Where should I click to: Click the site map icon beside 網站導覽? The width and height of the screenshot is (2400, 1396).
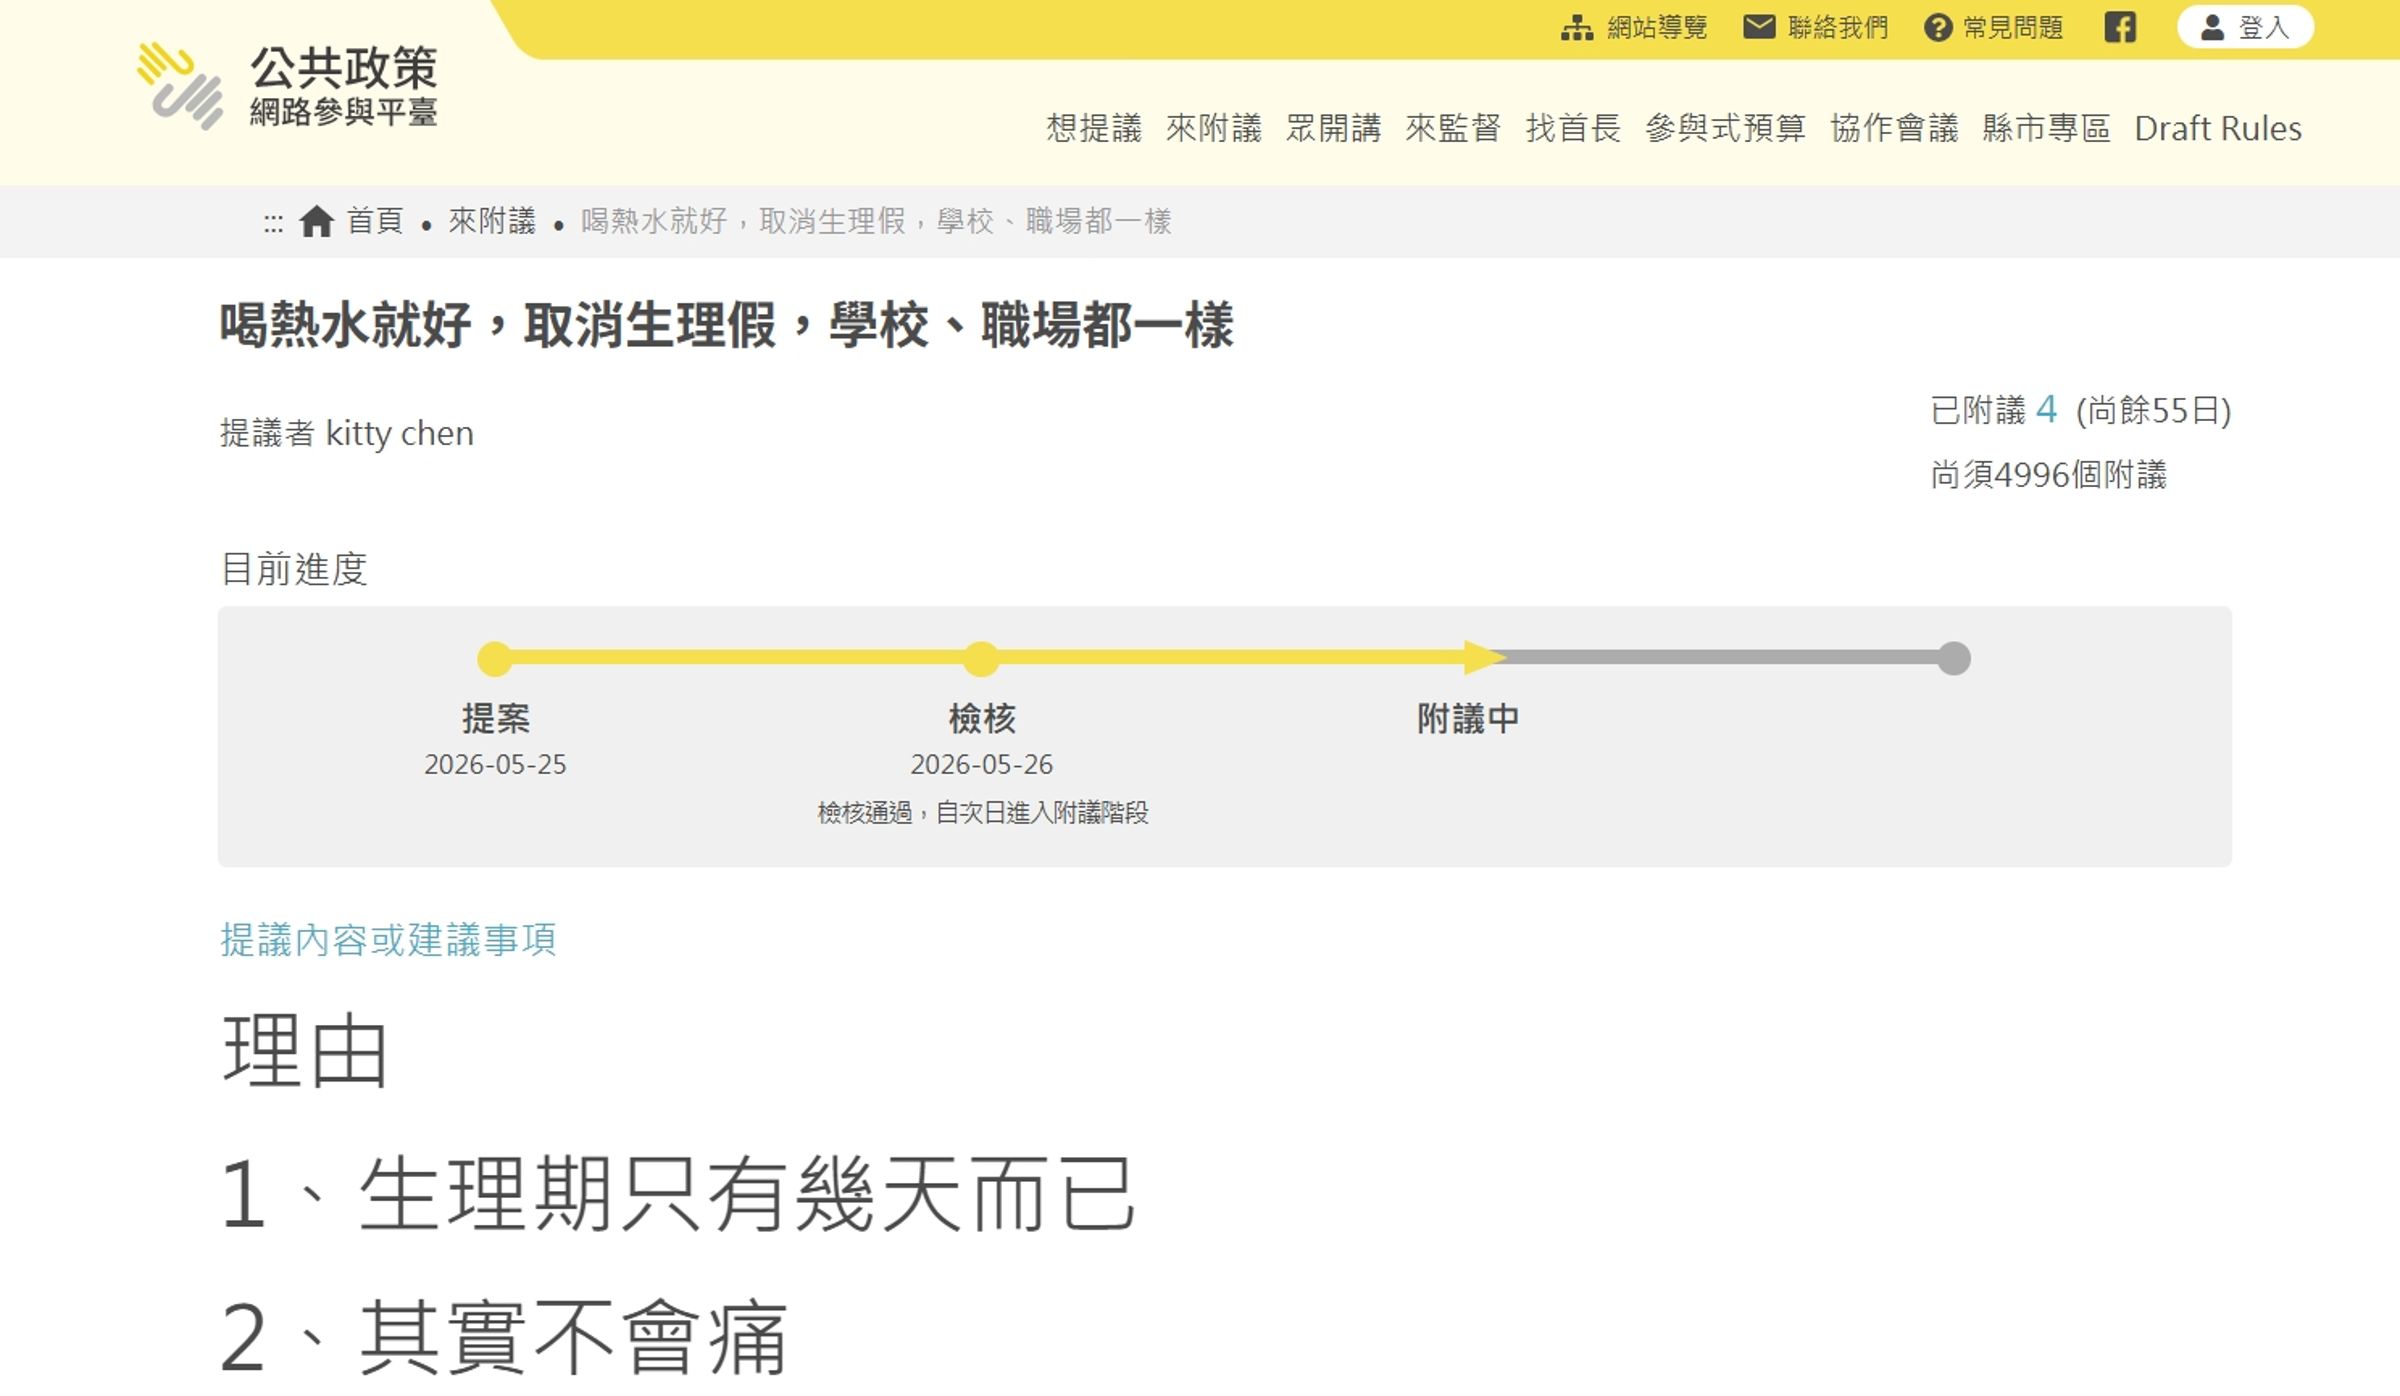tap(1577, 28)
